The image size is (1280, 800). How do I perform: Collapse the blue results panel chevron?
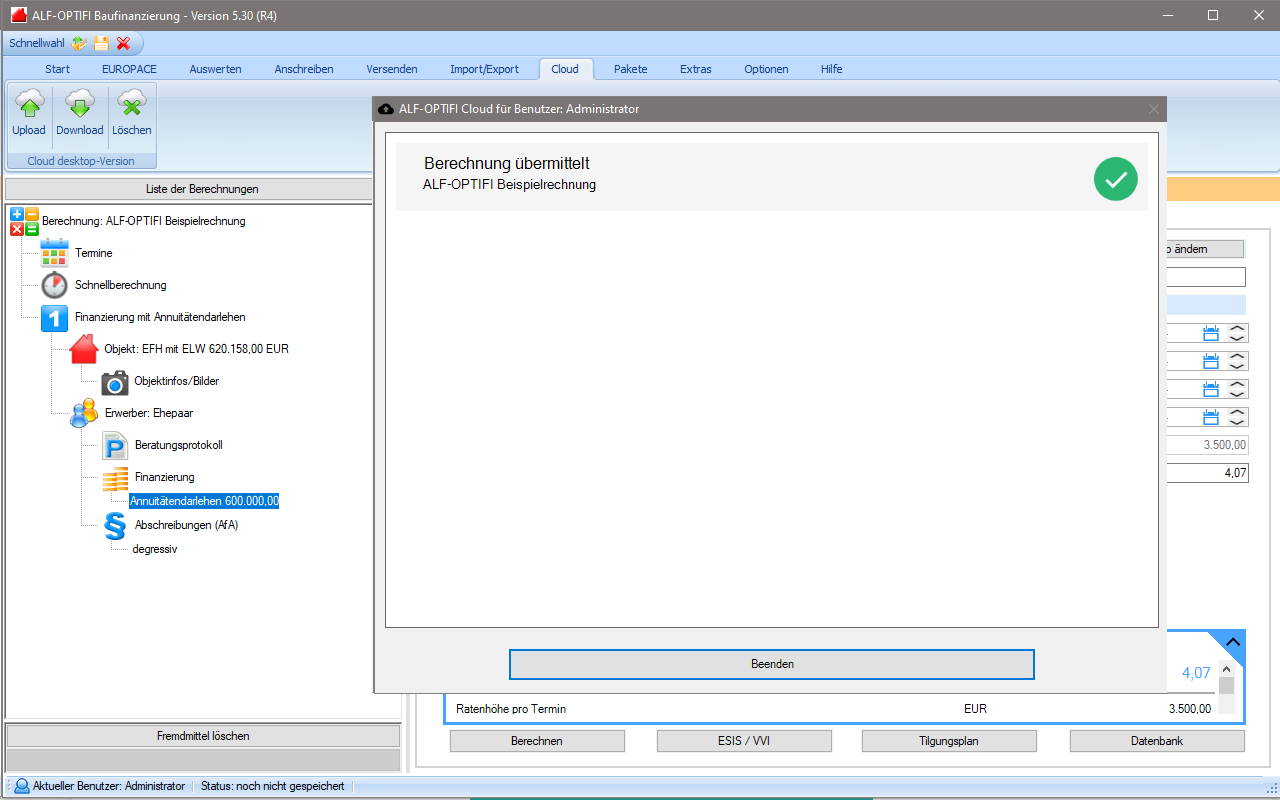[x=1233, y=642]
